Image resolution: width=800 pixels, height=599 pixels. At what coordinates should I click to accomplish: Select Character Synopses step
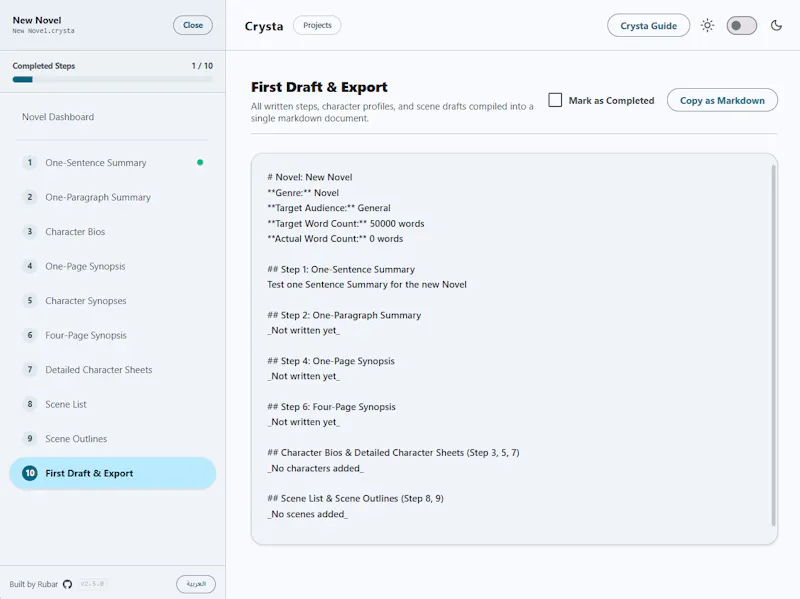[x=113, y=301]
